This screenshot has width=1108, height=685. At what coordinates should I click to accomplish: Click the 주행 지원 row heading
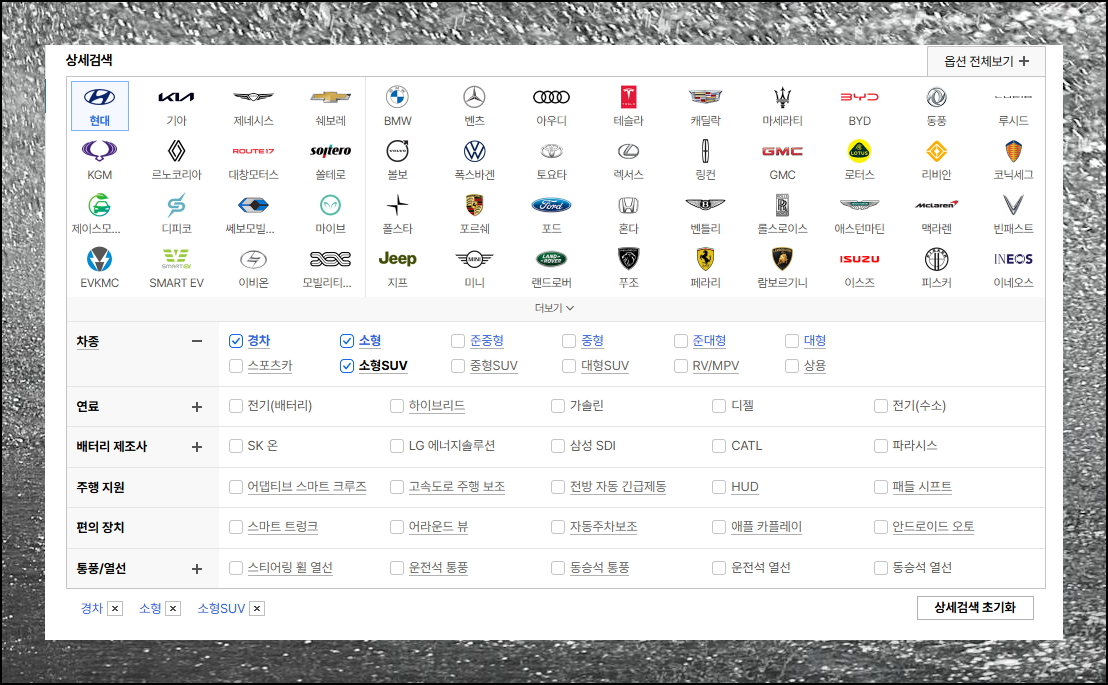click(x=100, y=487)
